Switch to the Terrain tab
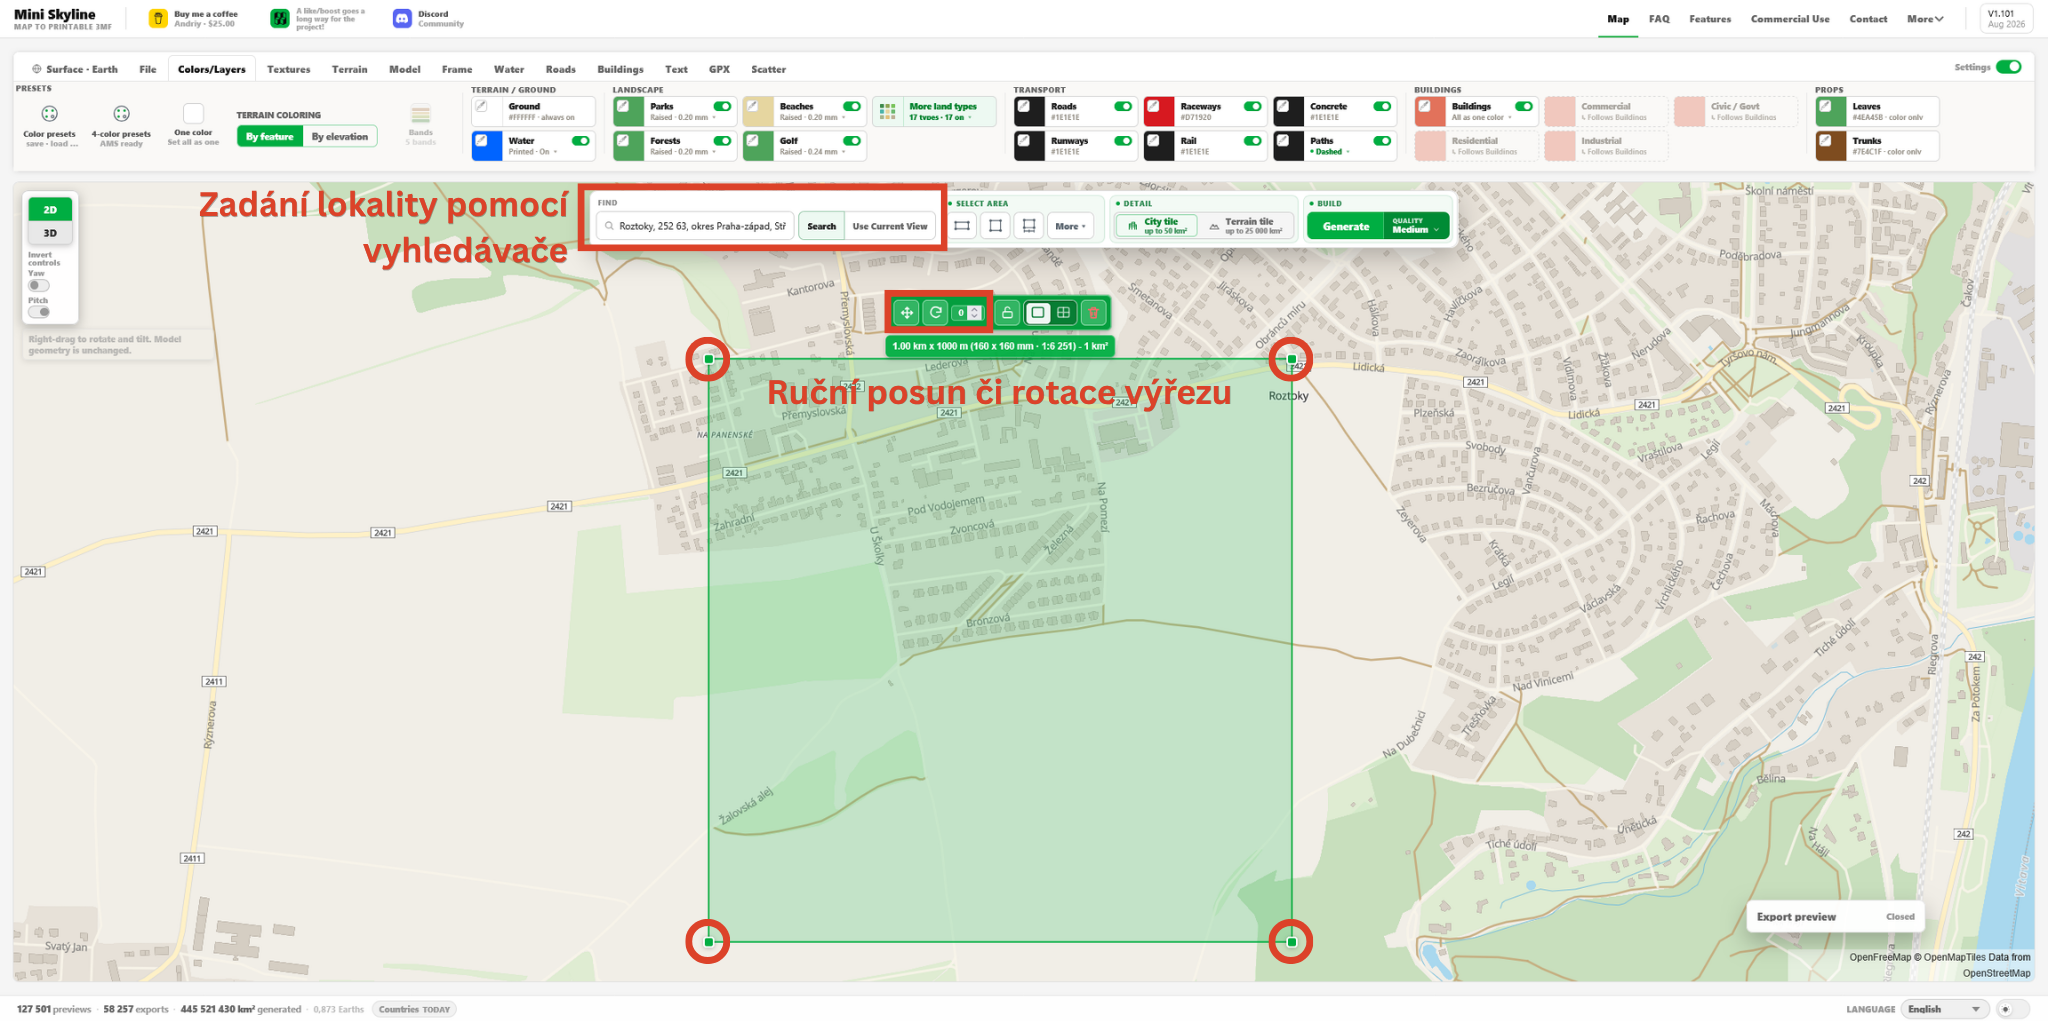 (x=349, y=69)
